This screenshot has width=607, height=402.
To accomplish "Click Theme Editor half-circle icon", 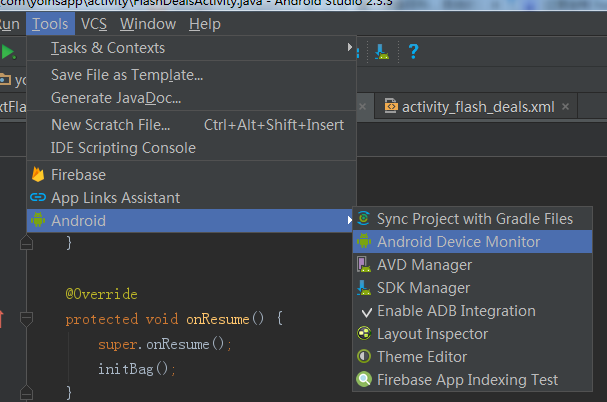I will click(x=364, y=356).
